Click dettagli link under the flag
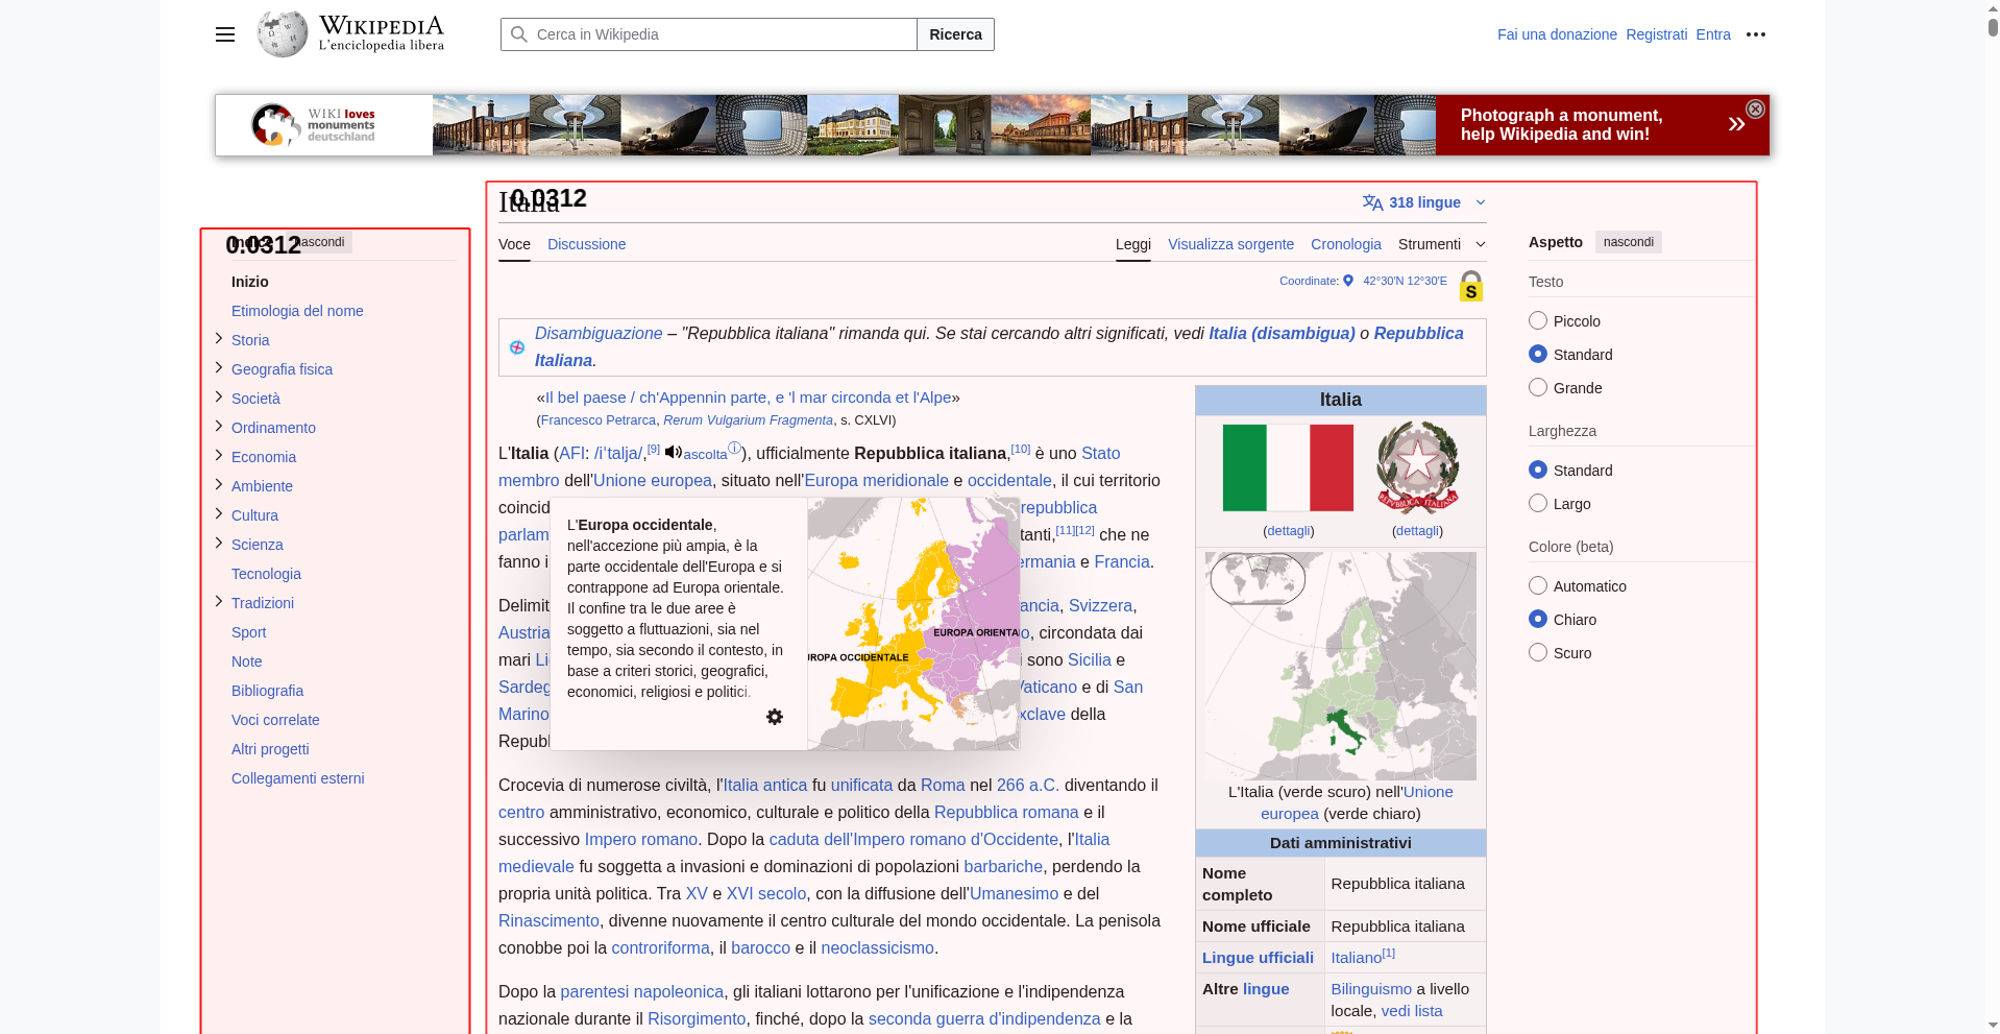Screen dimensions: 2000x1034 point(1288,531)
